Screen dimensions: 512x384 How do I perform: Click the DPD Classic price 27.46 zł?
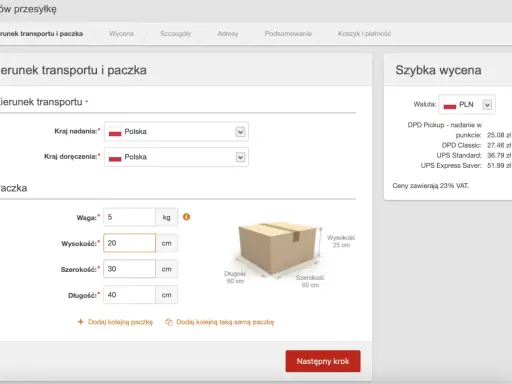point(499,145)
